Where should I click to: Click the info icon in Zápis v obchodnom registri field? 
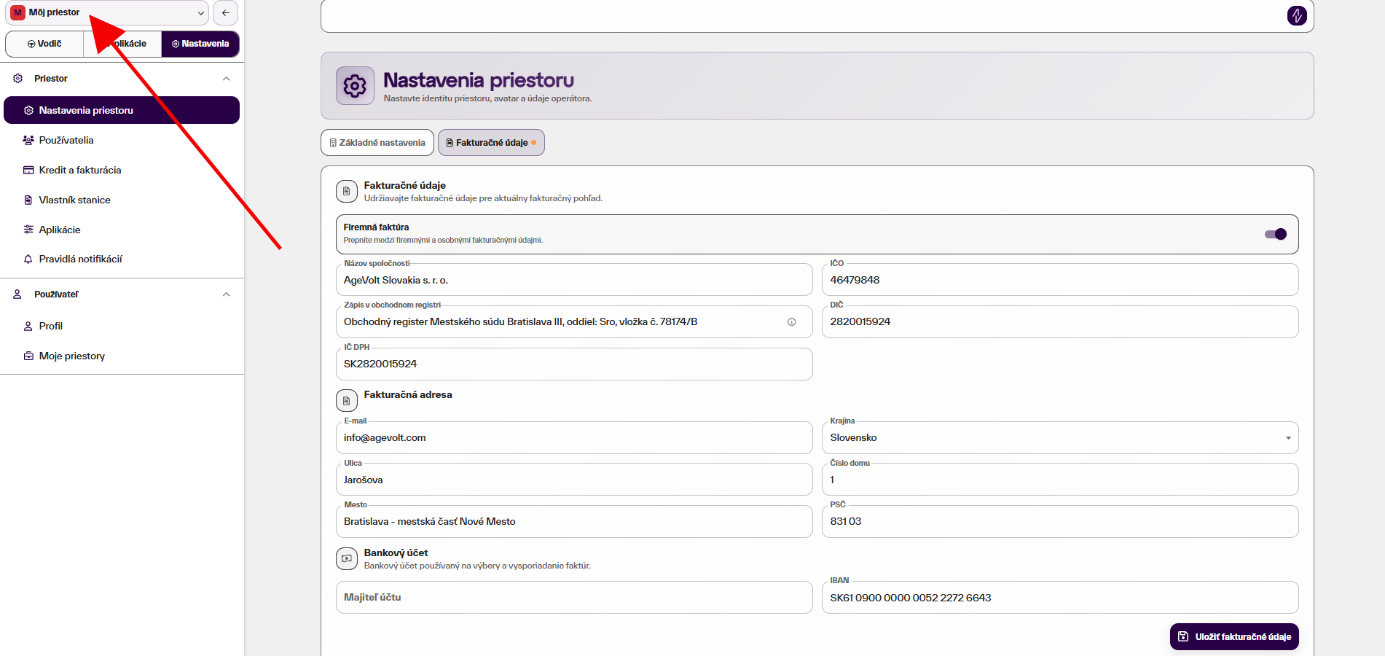pyautogui.click(x=791, y=322)
